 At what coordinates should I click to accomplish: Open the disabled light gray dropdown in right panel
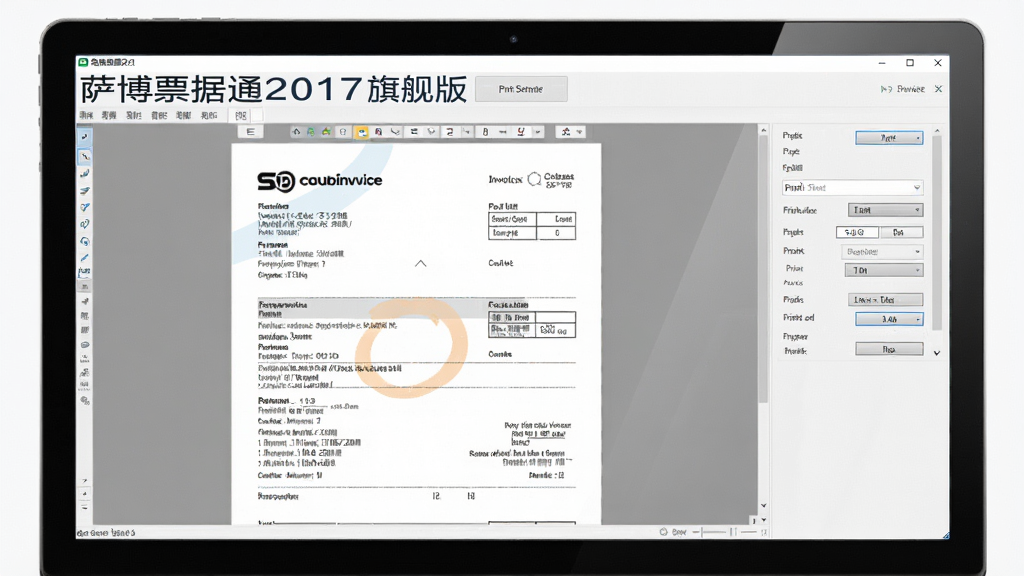[882, 251]
